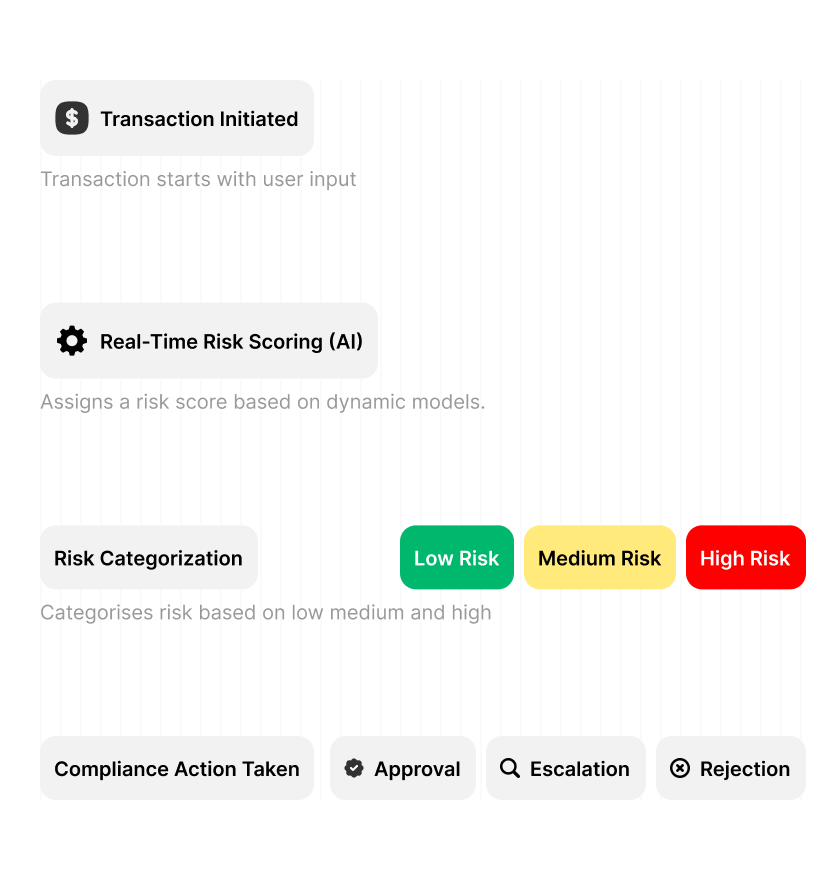Select the Risk Categorization box
Image resolution: width=840 pixels, height=880 pixels.
coord(149,557)
